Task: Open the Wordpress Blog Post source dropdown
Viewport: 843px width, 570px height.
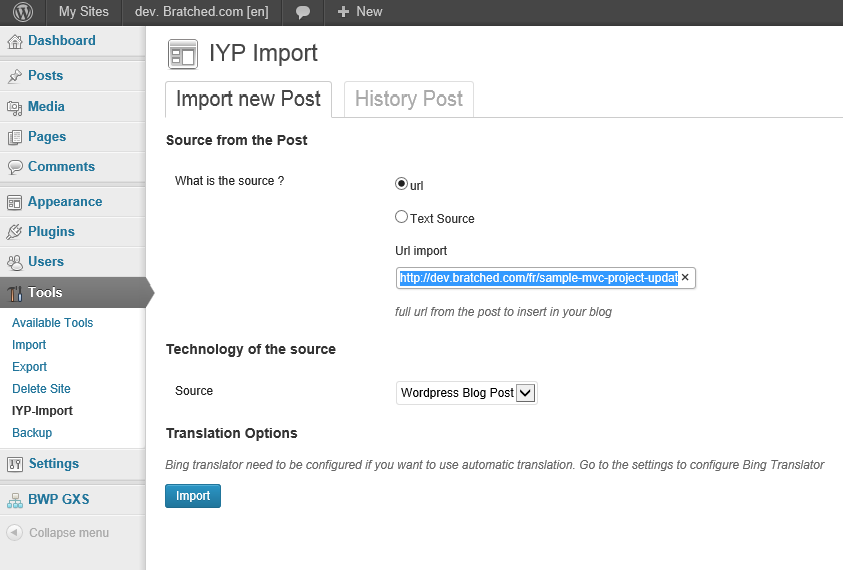Action: 466,393
